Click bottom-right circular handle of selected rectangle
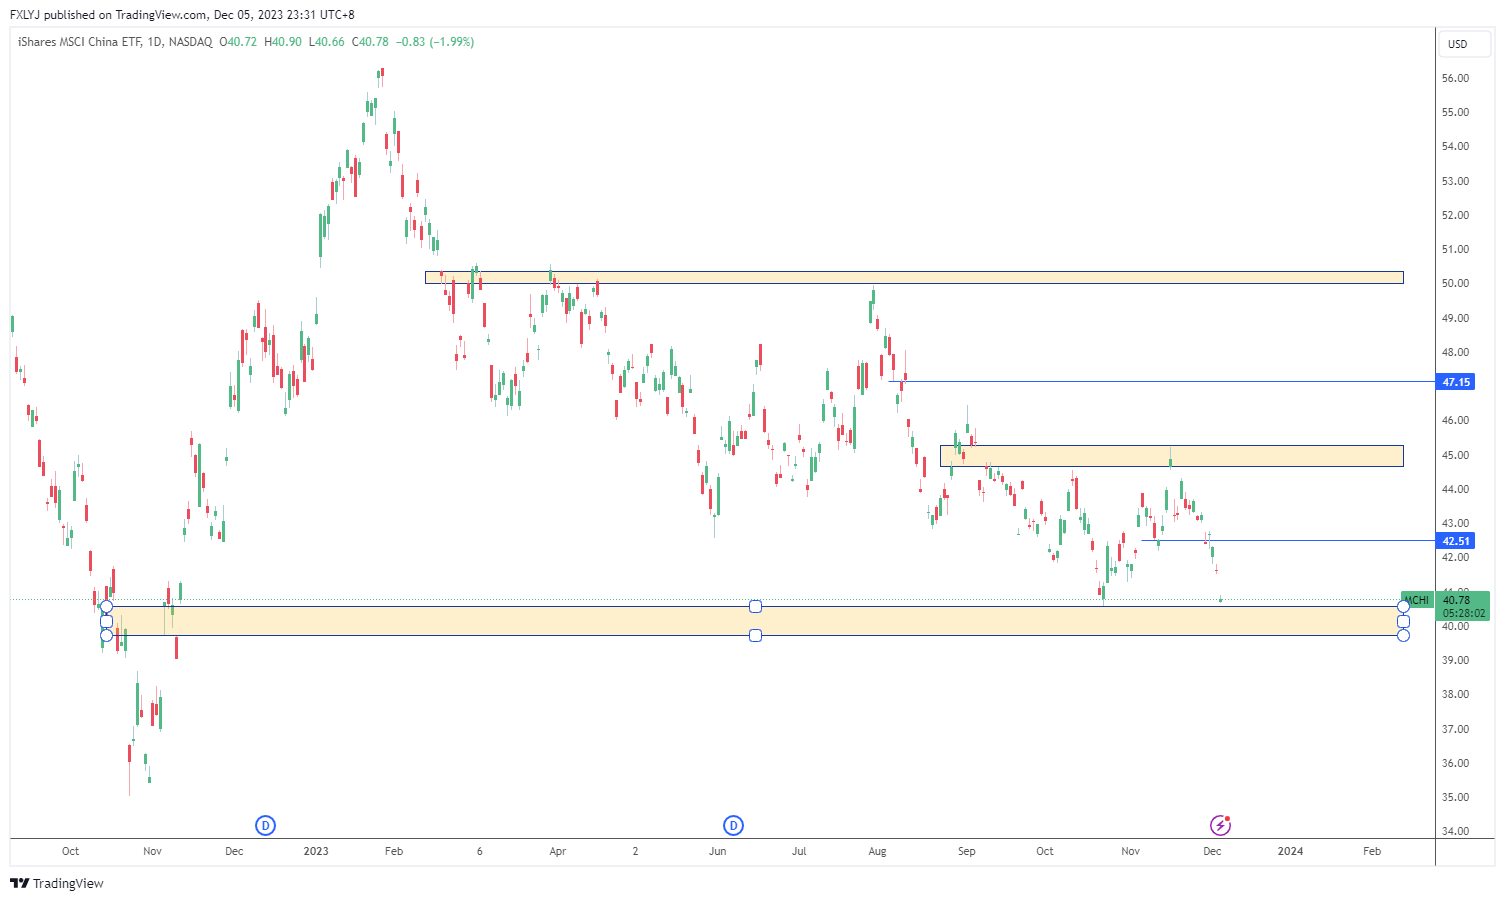1505x901 pixels. (x=1403, y=635)
